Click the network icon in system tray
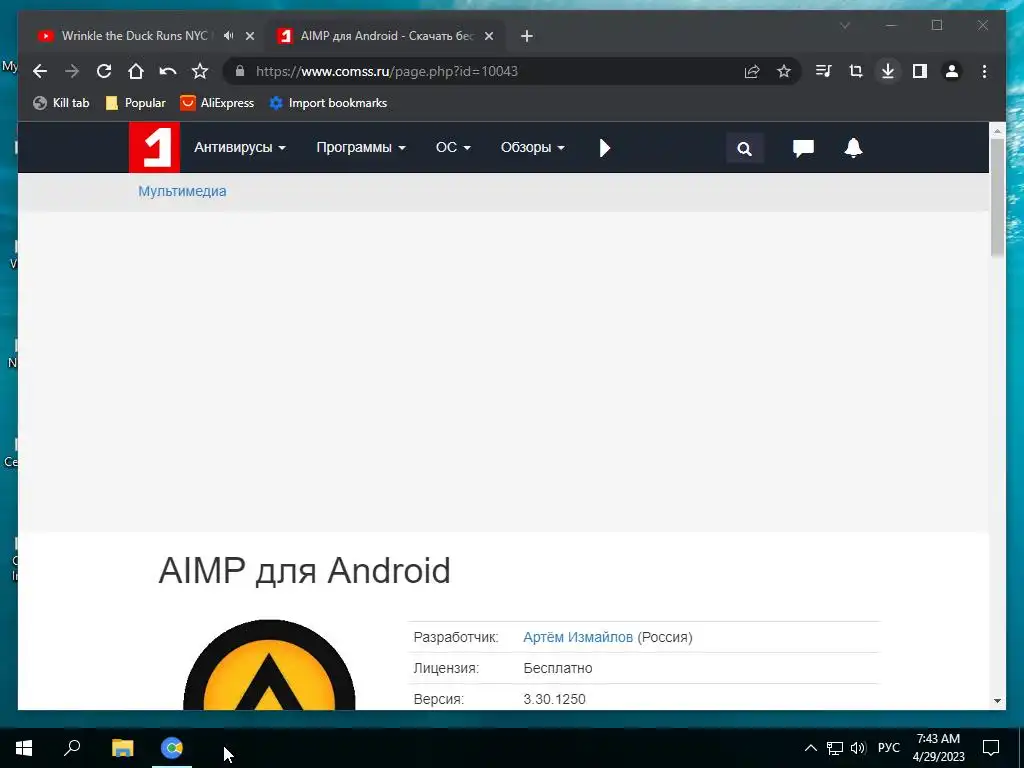The width and height of the screenshot is (1024, 768). pyautogui.click(x=835, y=748)
